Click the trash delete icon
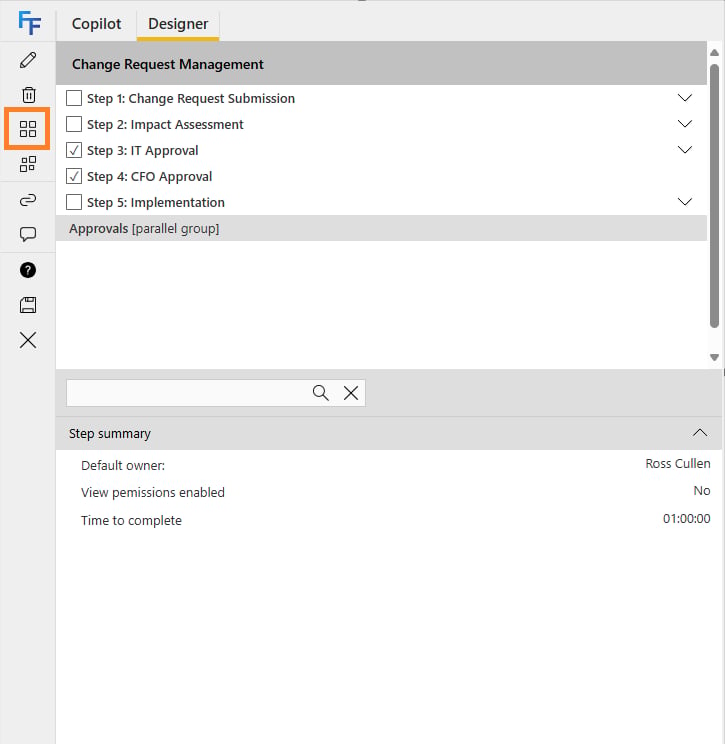The height and width of the screenshot is (744, 725). [28, 95]
